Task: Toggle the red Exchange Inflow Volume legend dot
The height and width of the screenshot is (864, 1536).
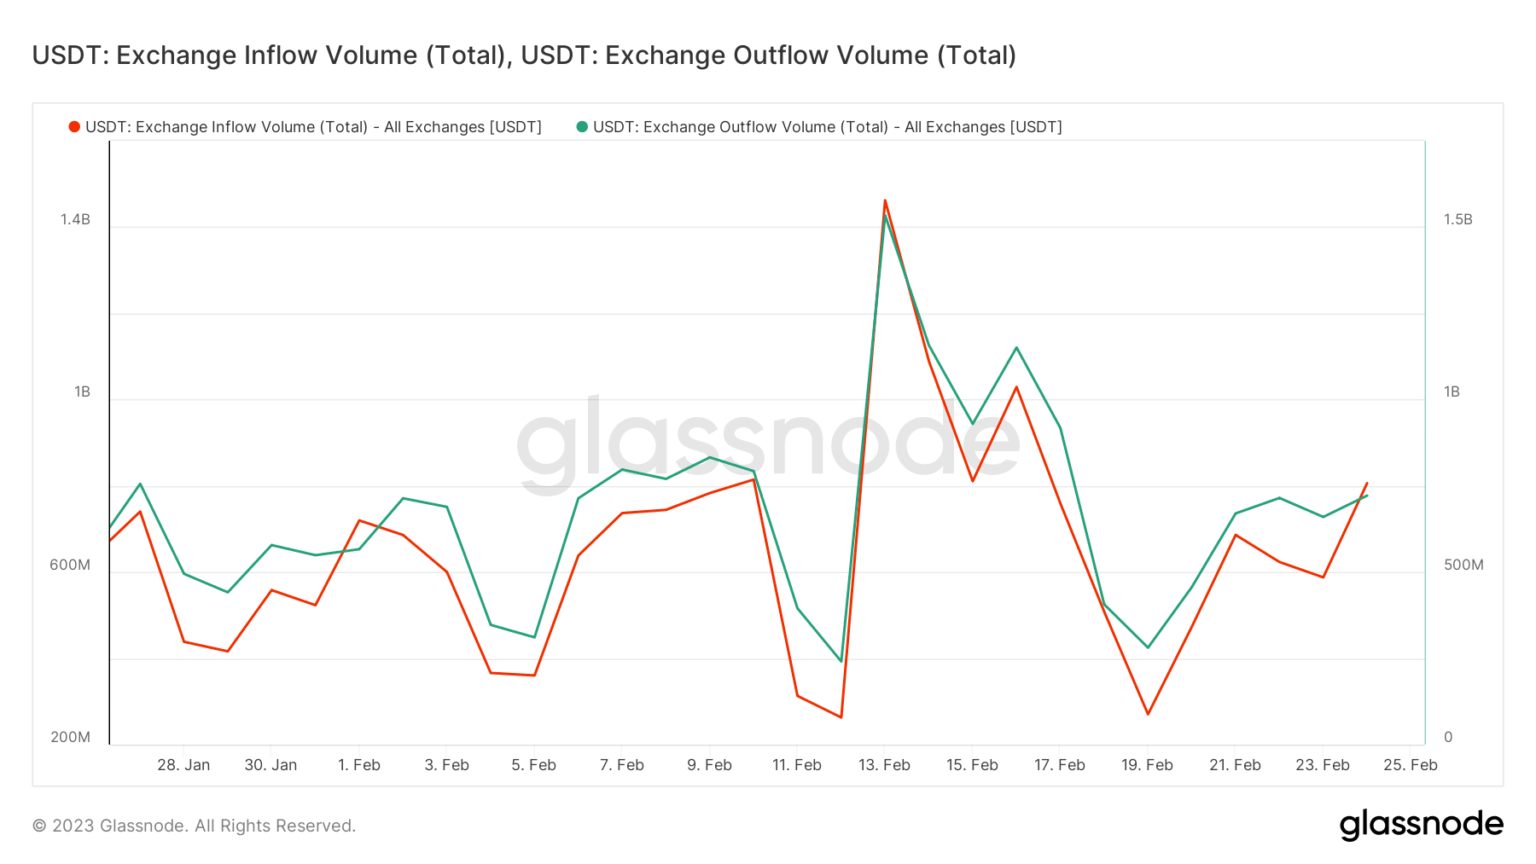Action: click(74, 127)
